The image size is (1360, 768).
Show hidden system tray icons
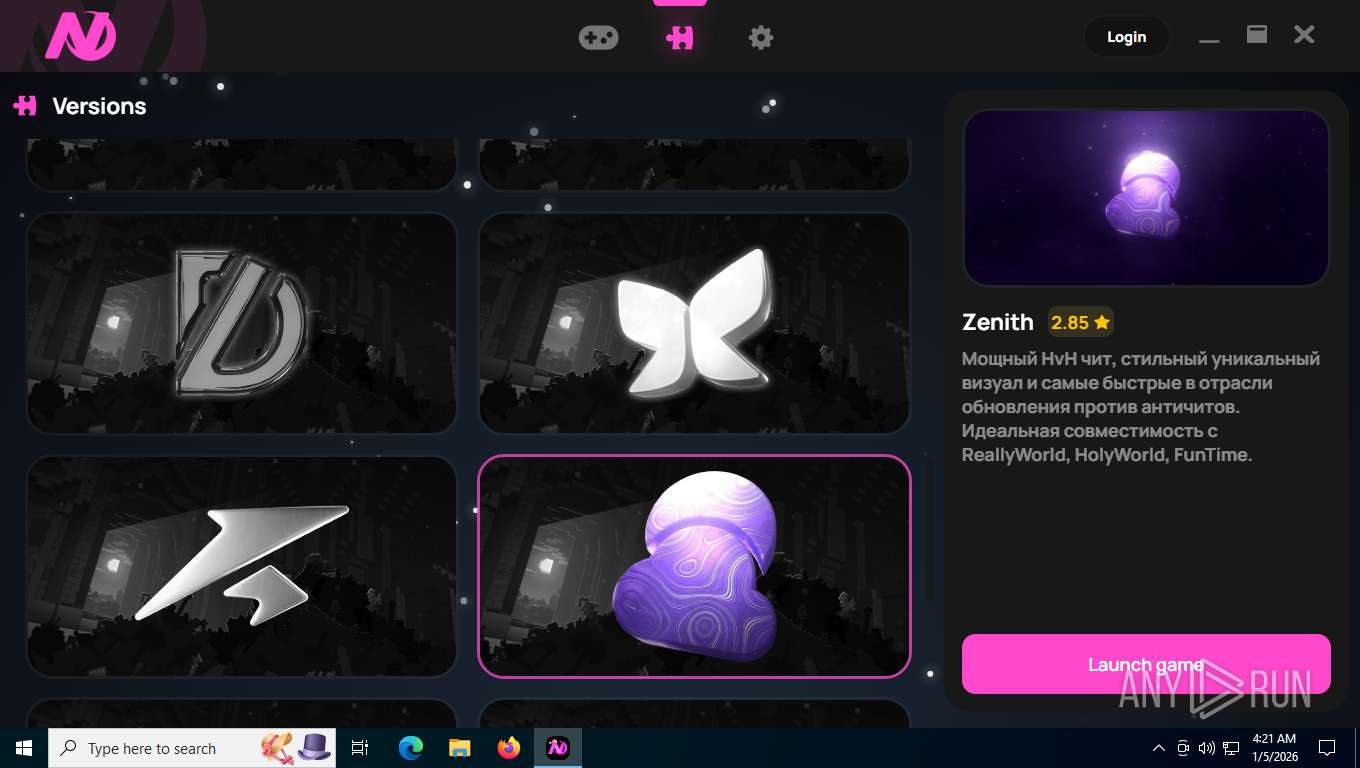pos(1159,748)
